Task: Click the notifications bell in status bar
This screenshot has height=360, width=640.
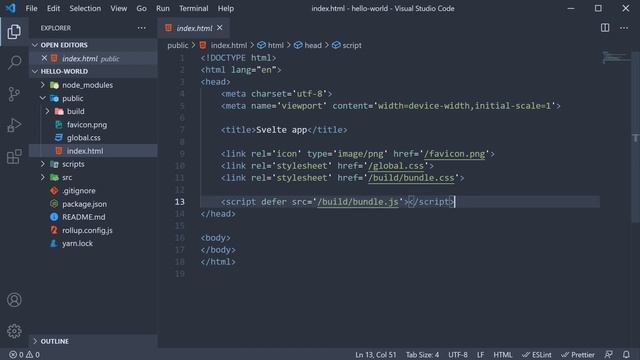Action: click(626, 354)
